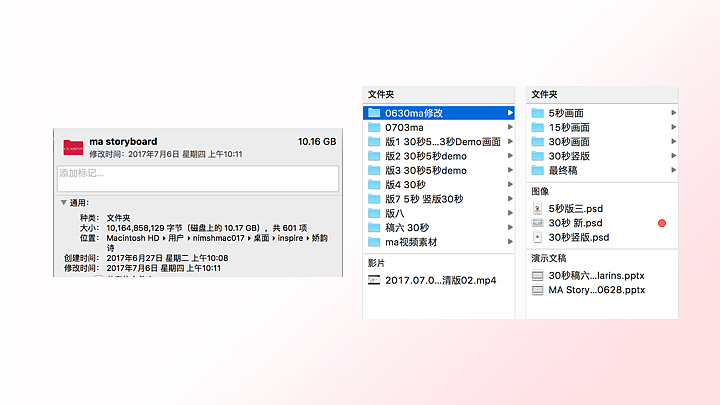This screenshot has height=405, width=720.
Task: Select the 2017.07.0...清版02.mp4 file name
Action: point(440,280)
